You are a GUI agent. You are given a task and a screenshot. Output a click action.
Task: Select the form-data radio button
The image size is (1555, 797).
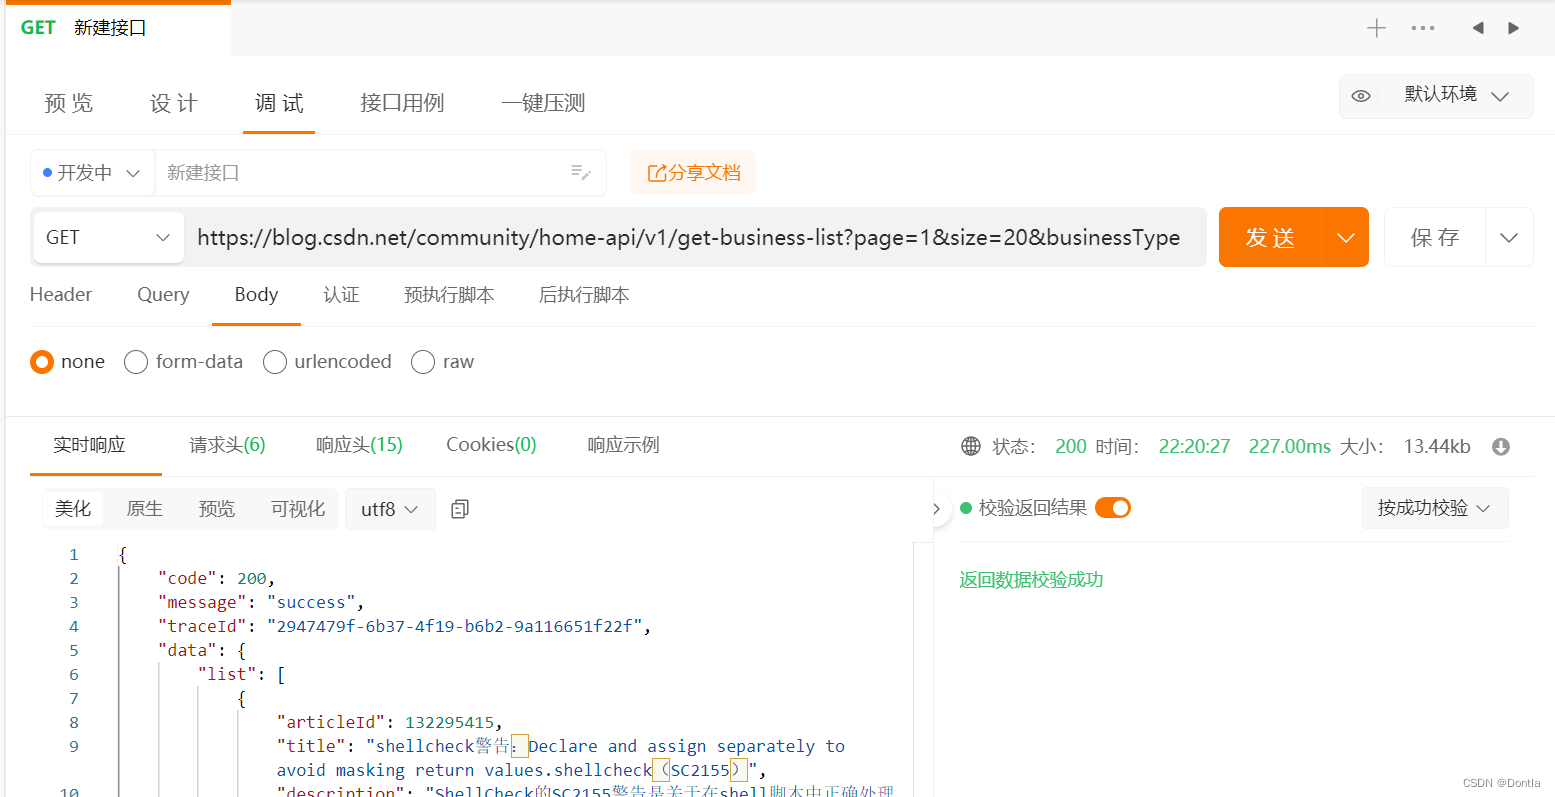click(136, 362)
